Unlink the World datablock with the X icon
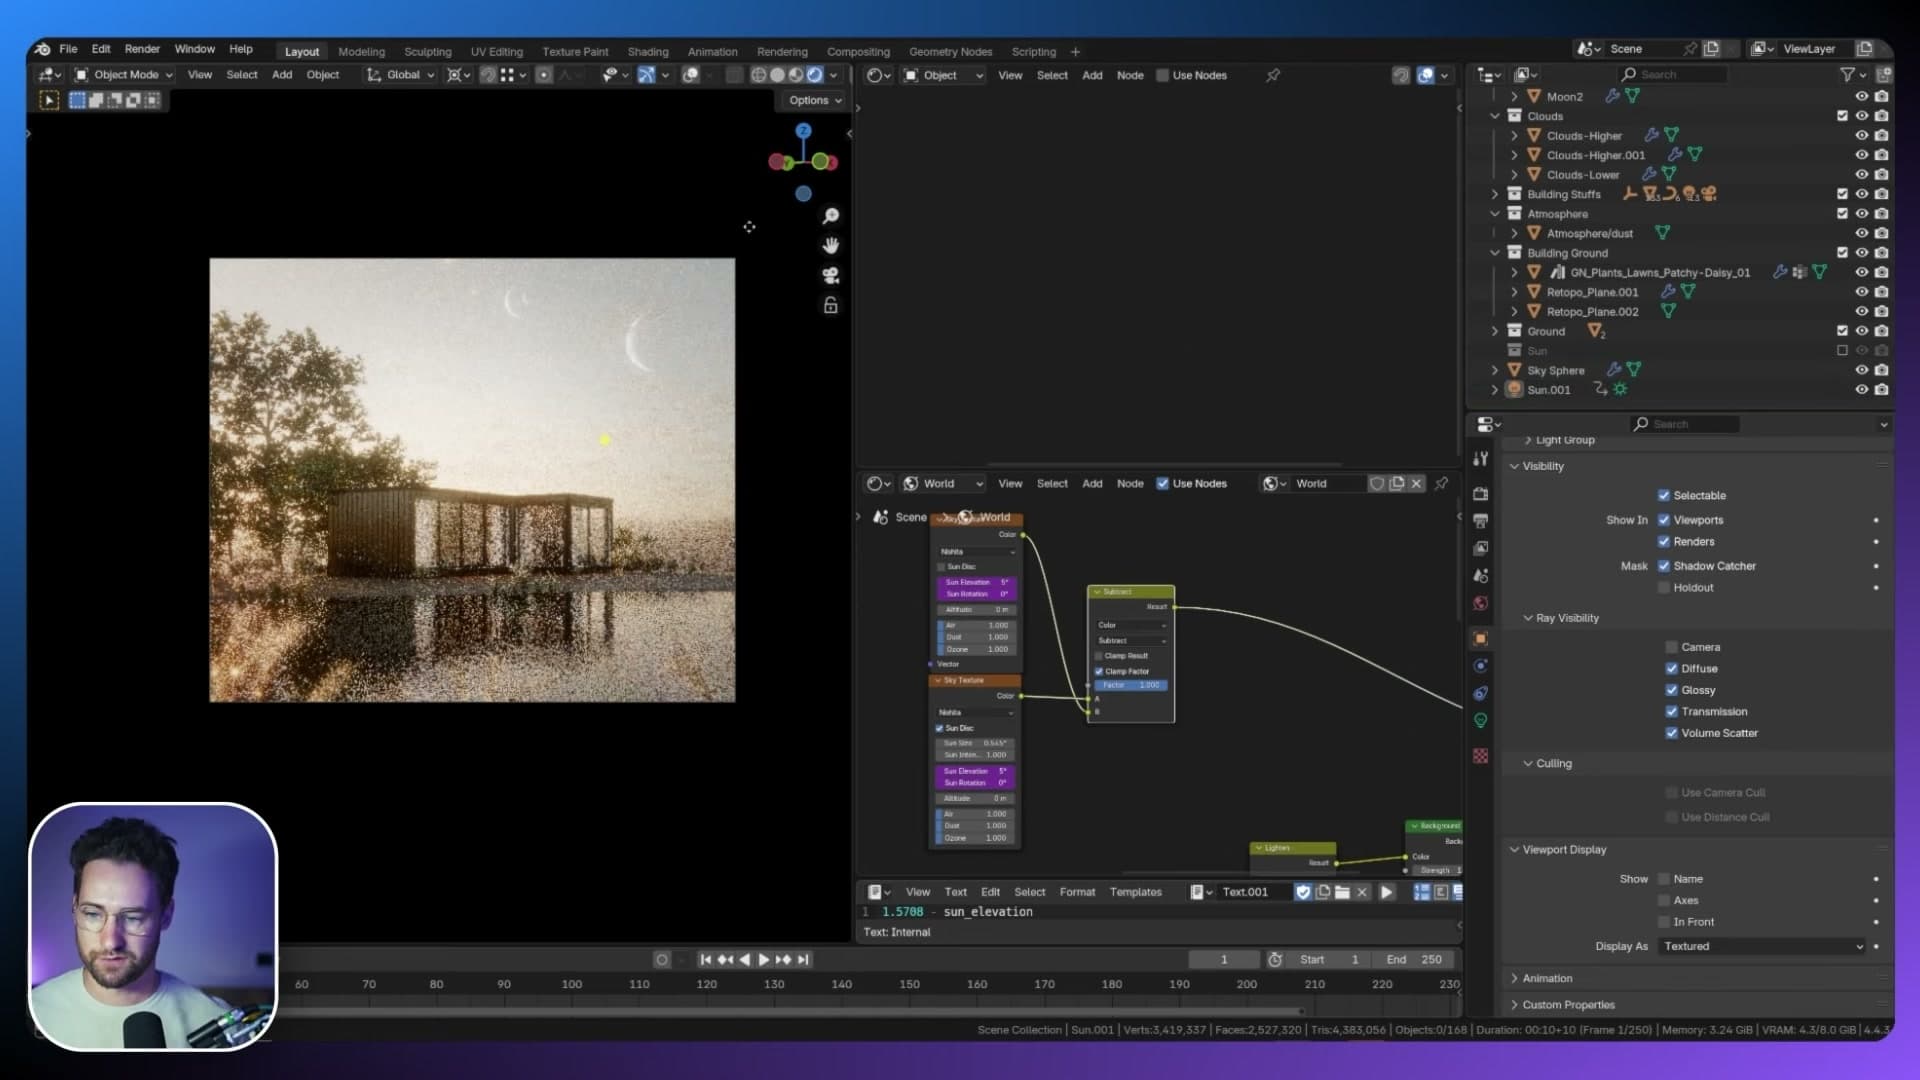Screen dimensions: 1920x1080 [x=1416, y=484]
